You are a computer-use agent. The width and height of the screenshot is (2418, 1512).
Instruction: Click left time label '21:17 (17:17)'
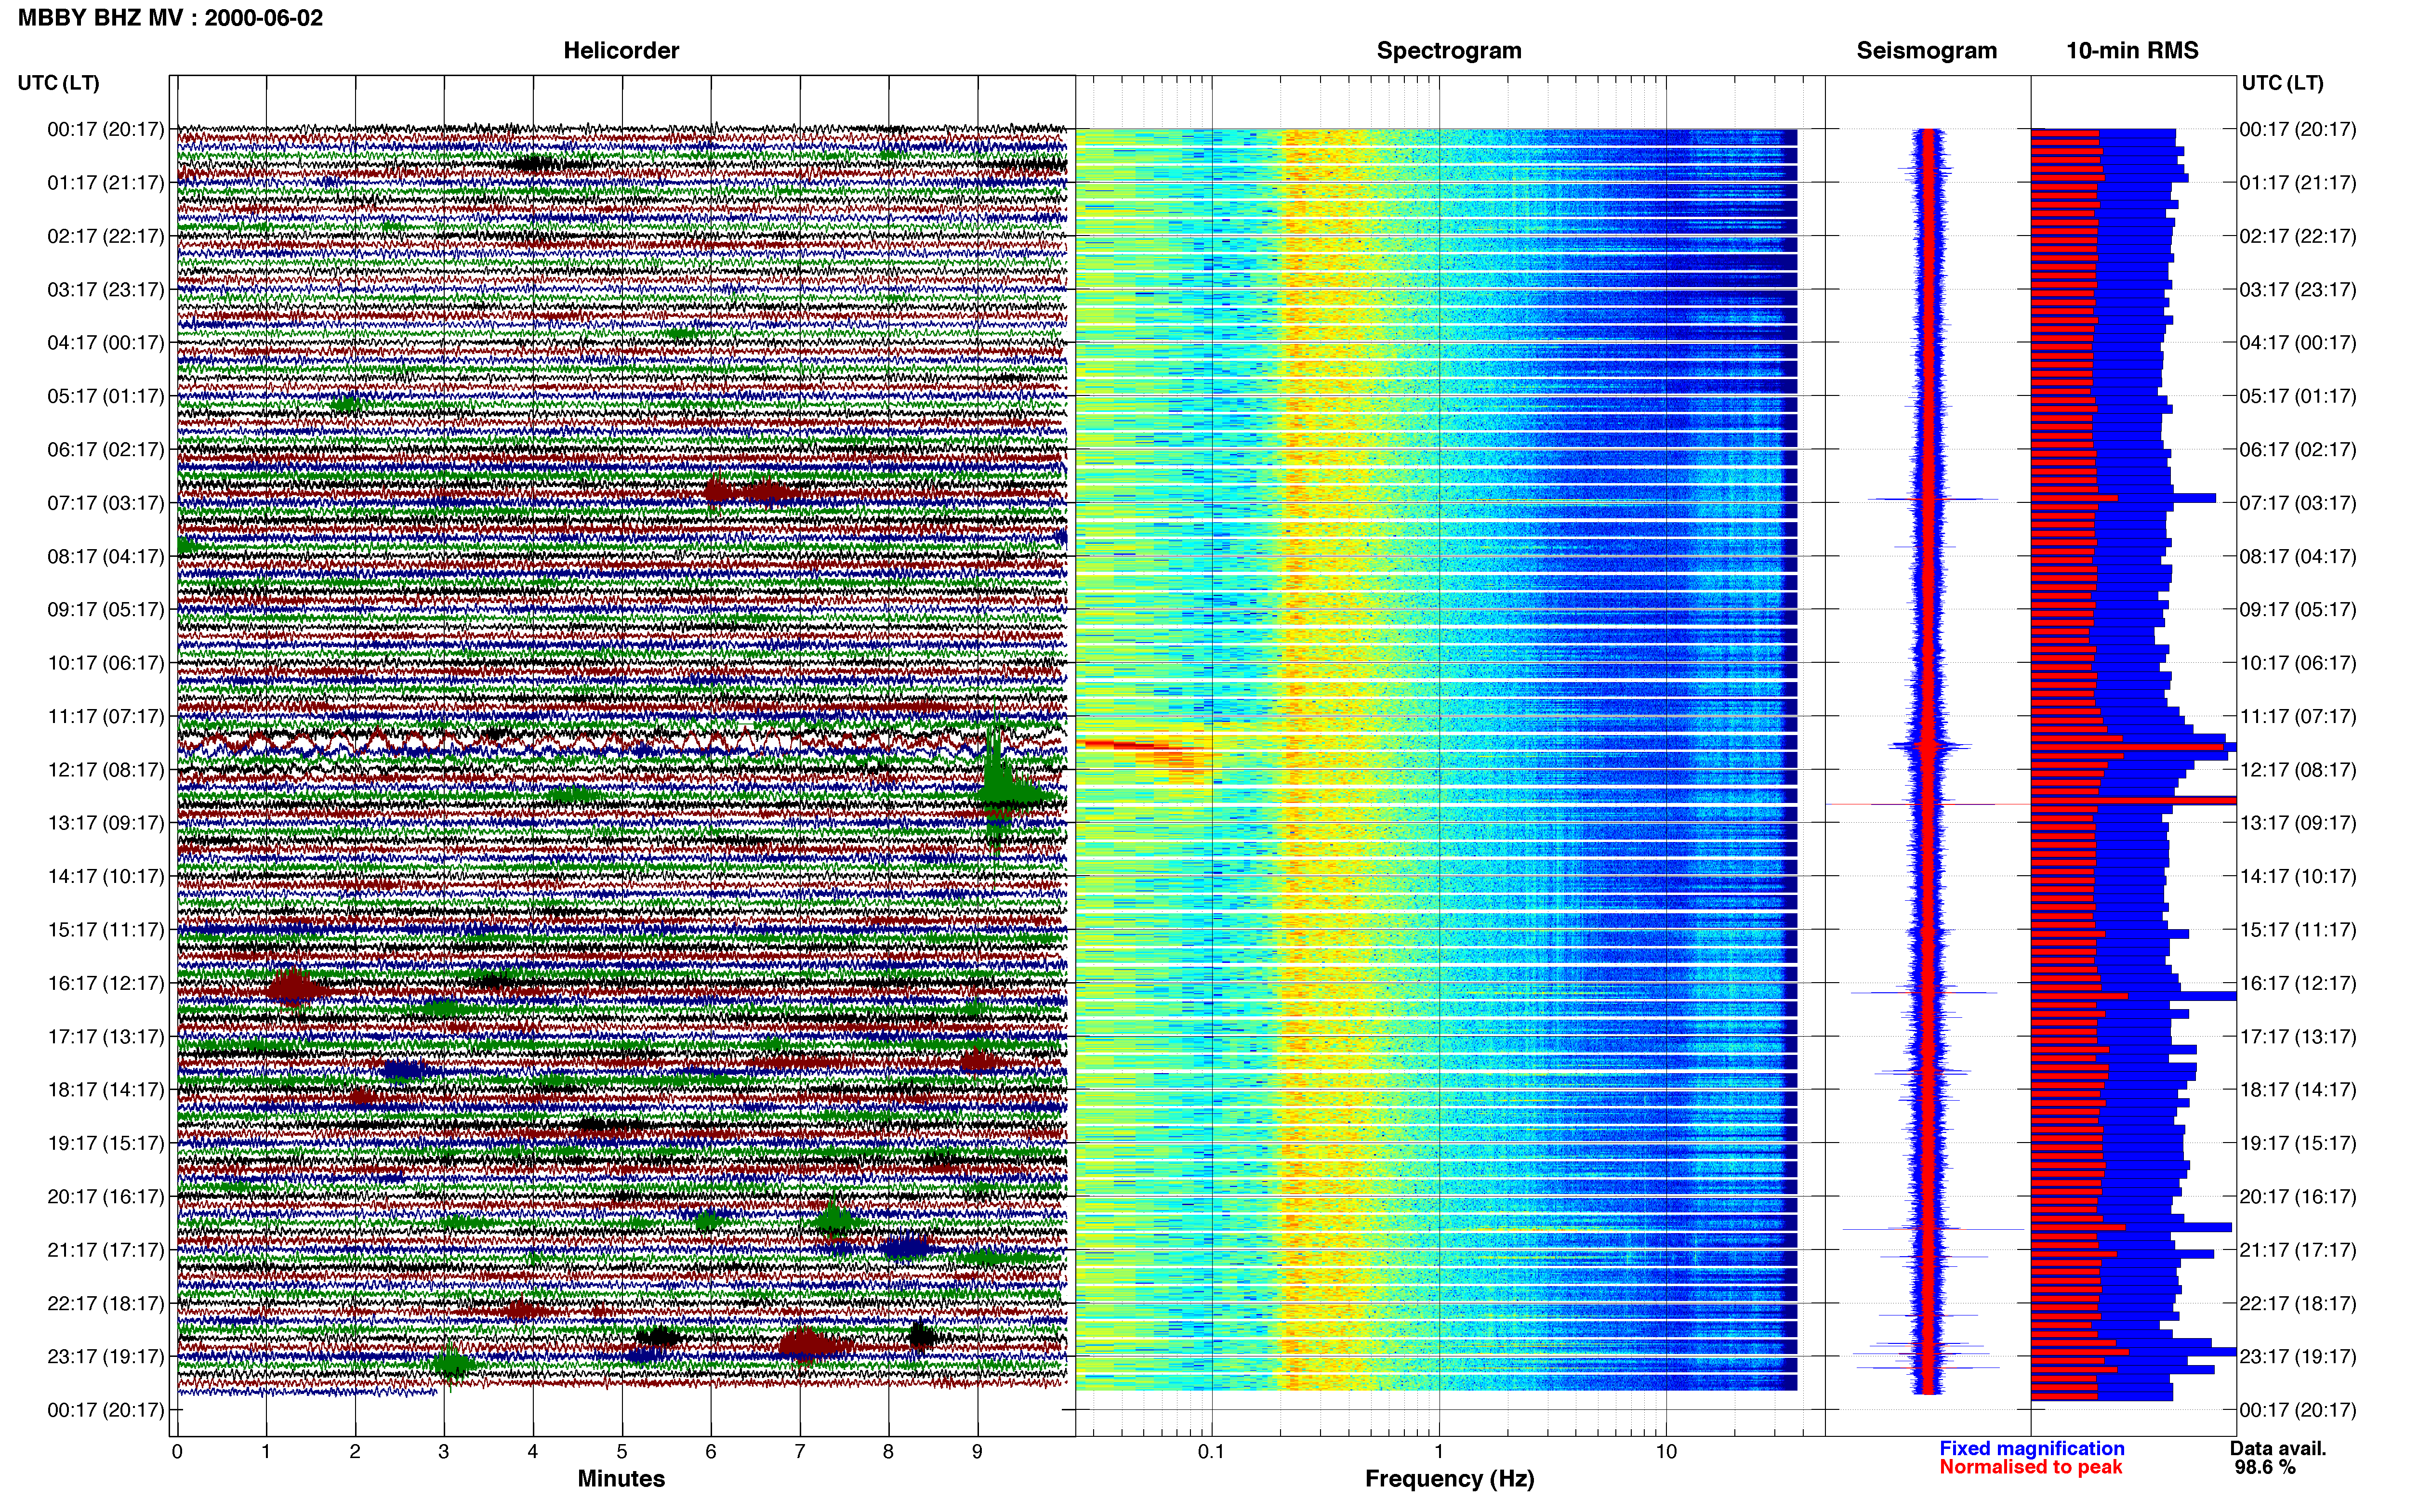[x=106, y=1250]
